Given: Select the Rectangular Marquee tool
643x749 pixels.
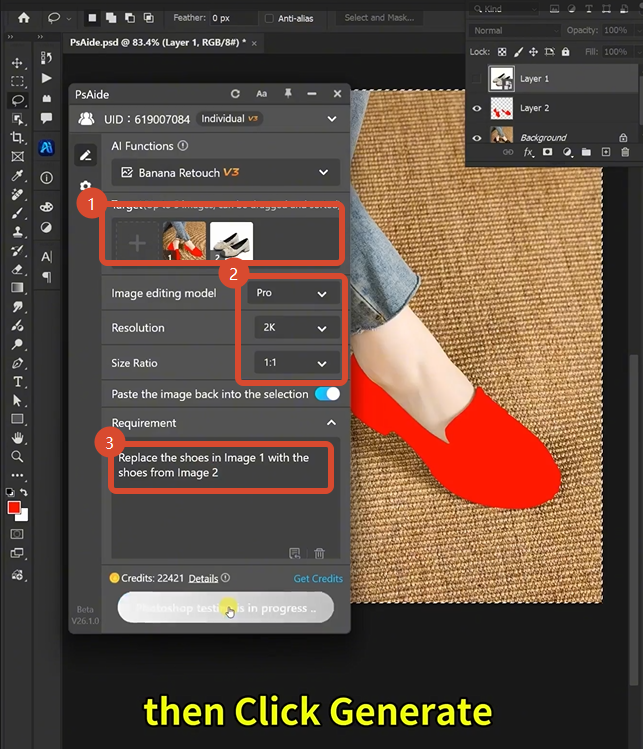Looking at the screenshot, I should [17, 81].
